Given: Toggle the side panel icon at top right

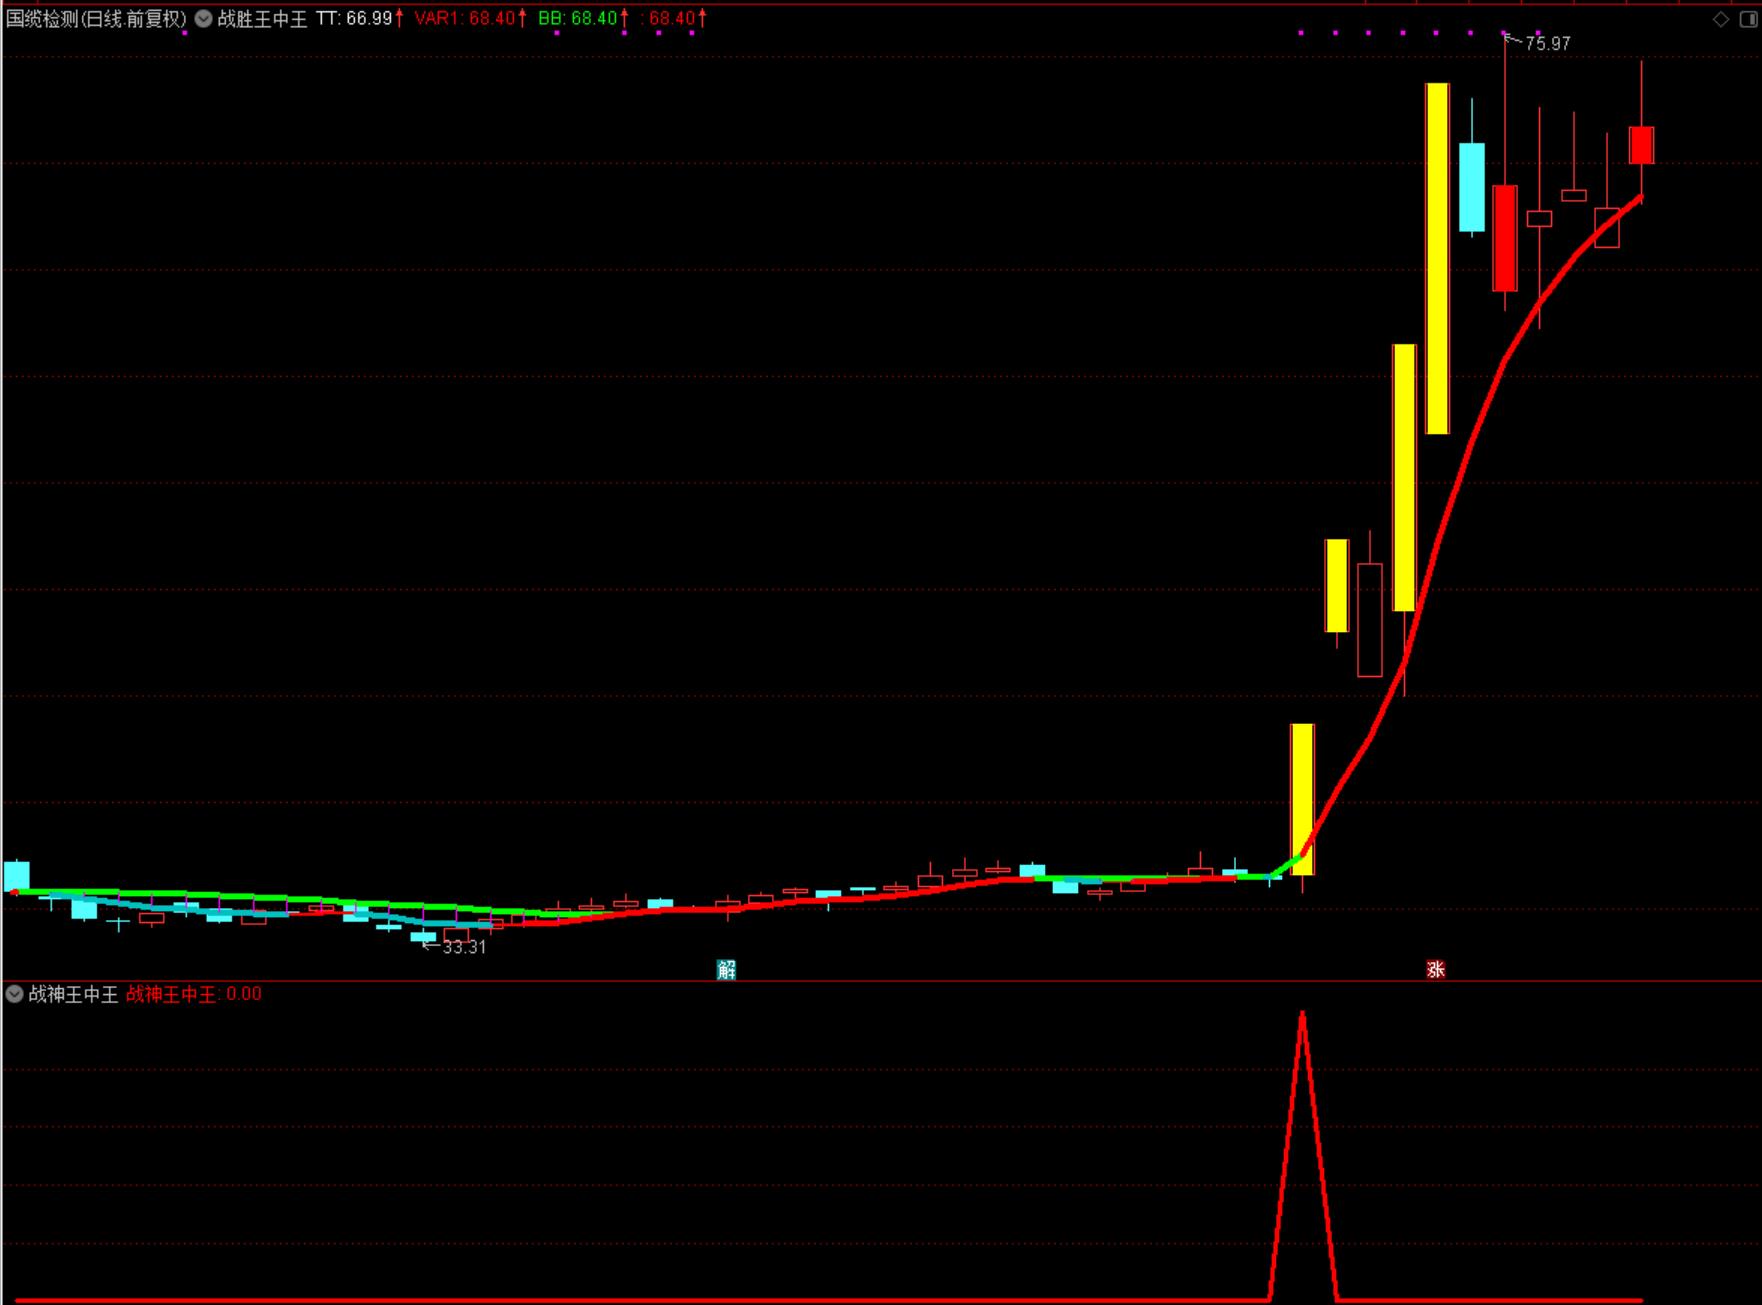Looking at the screenshot, I should 1749,19.
